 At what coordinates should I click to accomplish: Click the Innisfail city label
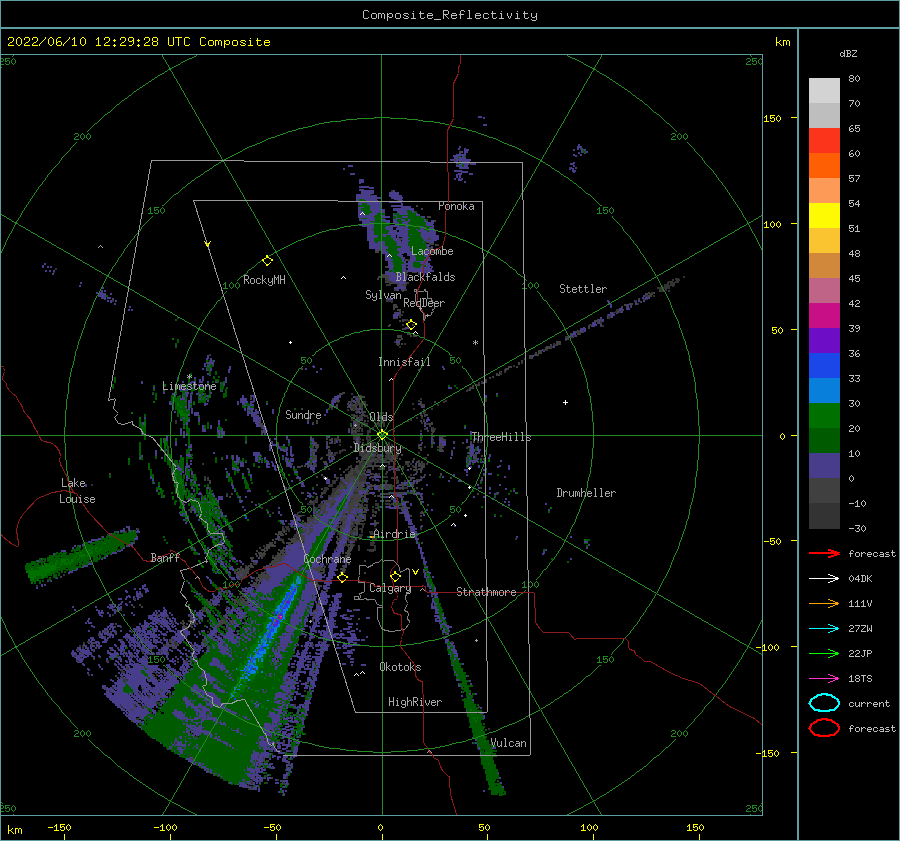pyautogui.click(x=404, y=362)
